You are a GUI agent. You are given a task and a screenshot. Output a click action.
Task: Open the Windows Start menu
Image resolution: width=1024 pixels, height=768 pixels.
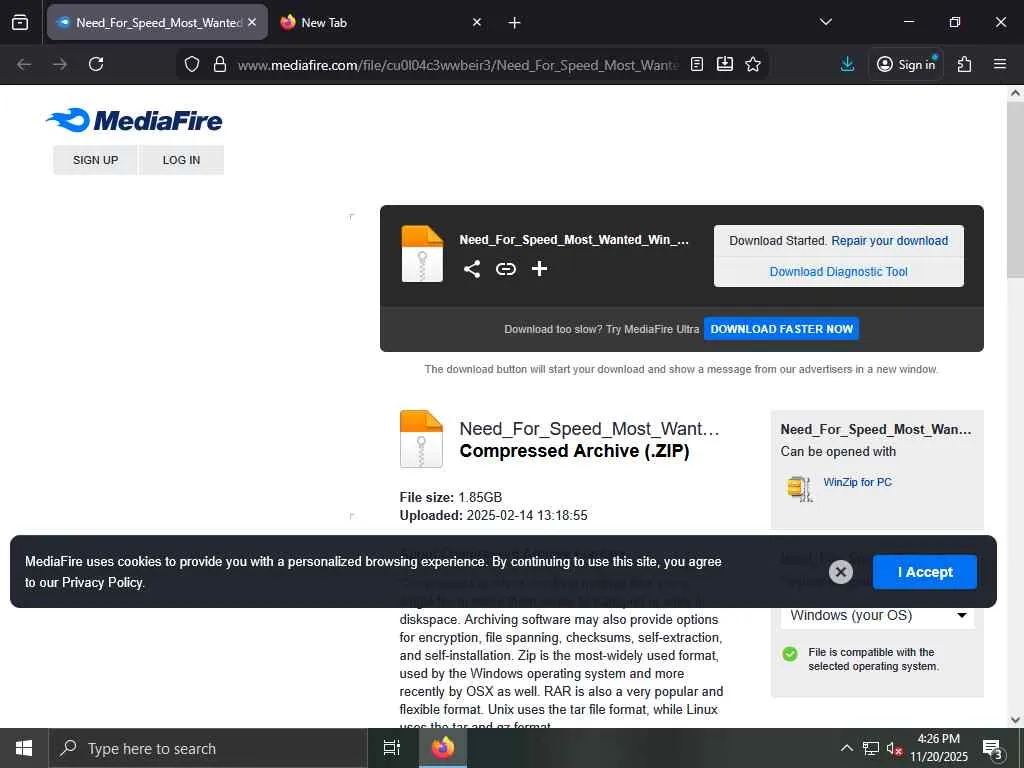click(x=24, y=748)
